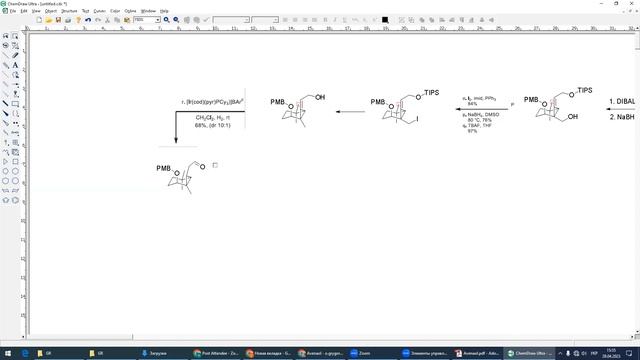This screenshot has width=640, height=360.
Task: Create a new document
Action: coord(39,20)
